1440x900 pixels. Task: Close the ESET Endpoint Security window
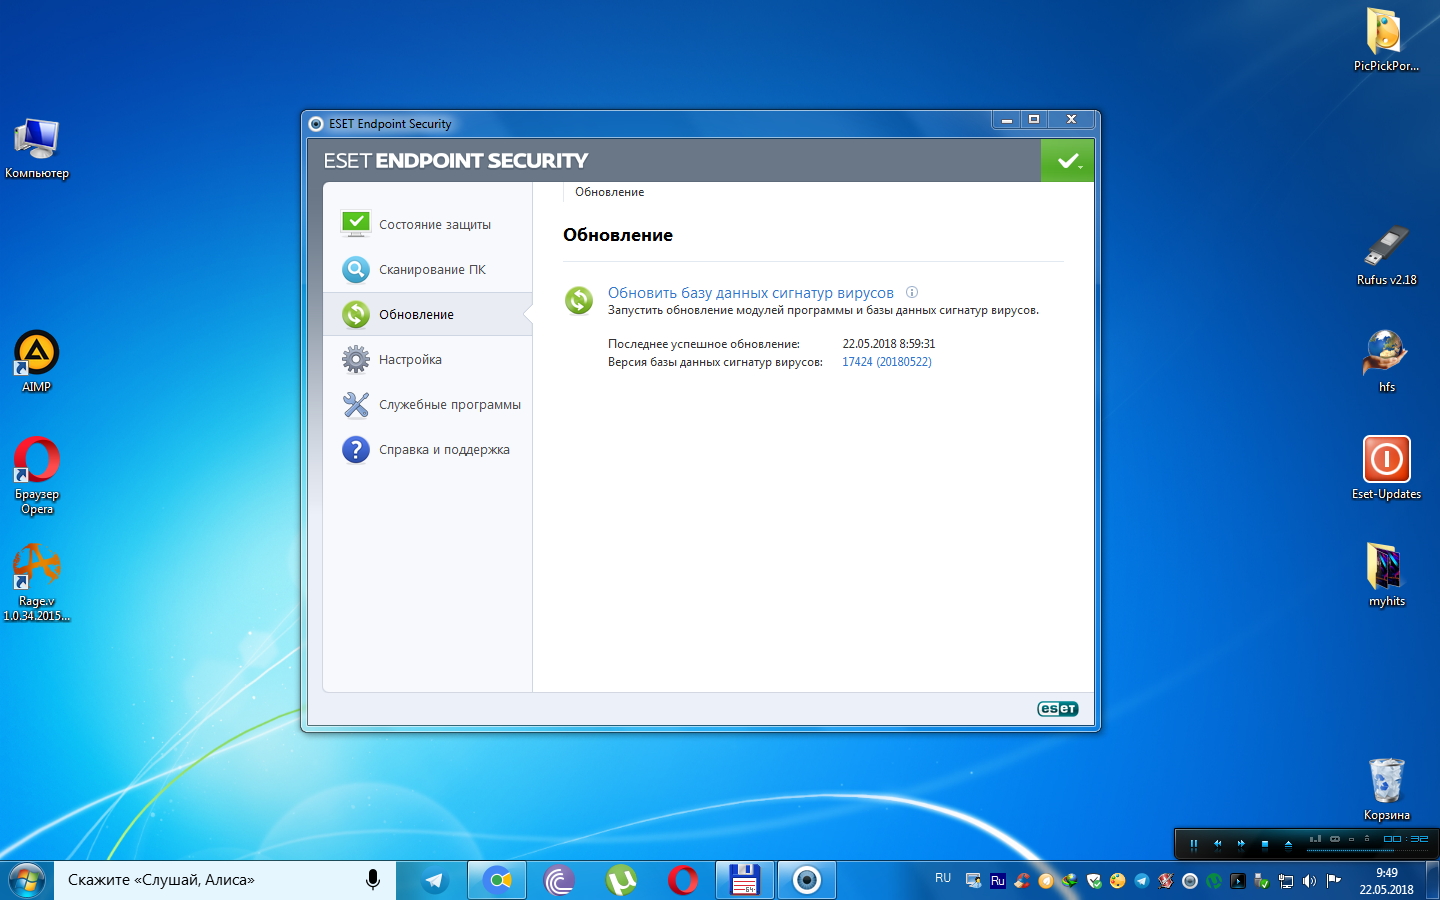tap(1071, 119)
